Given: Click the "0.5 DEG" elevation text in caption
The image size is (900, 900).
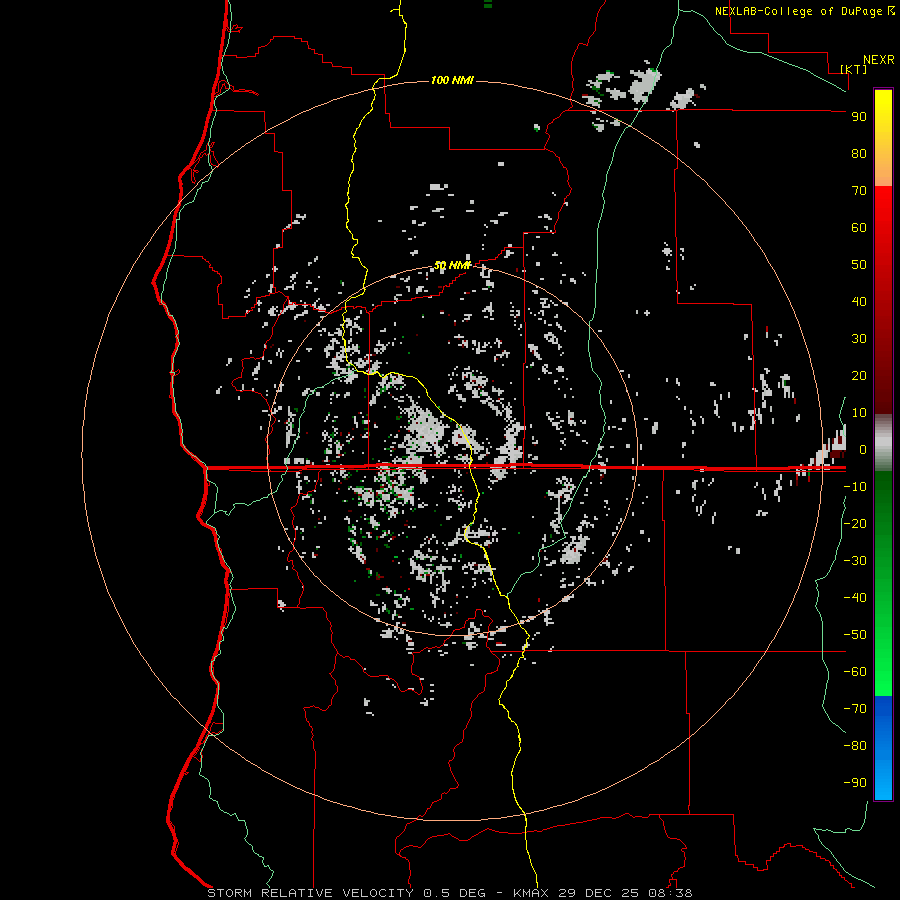Looking at the screenshot, I should 455,893.
